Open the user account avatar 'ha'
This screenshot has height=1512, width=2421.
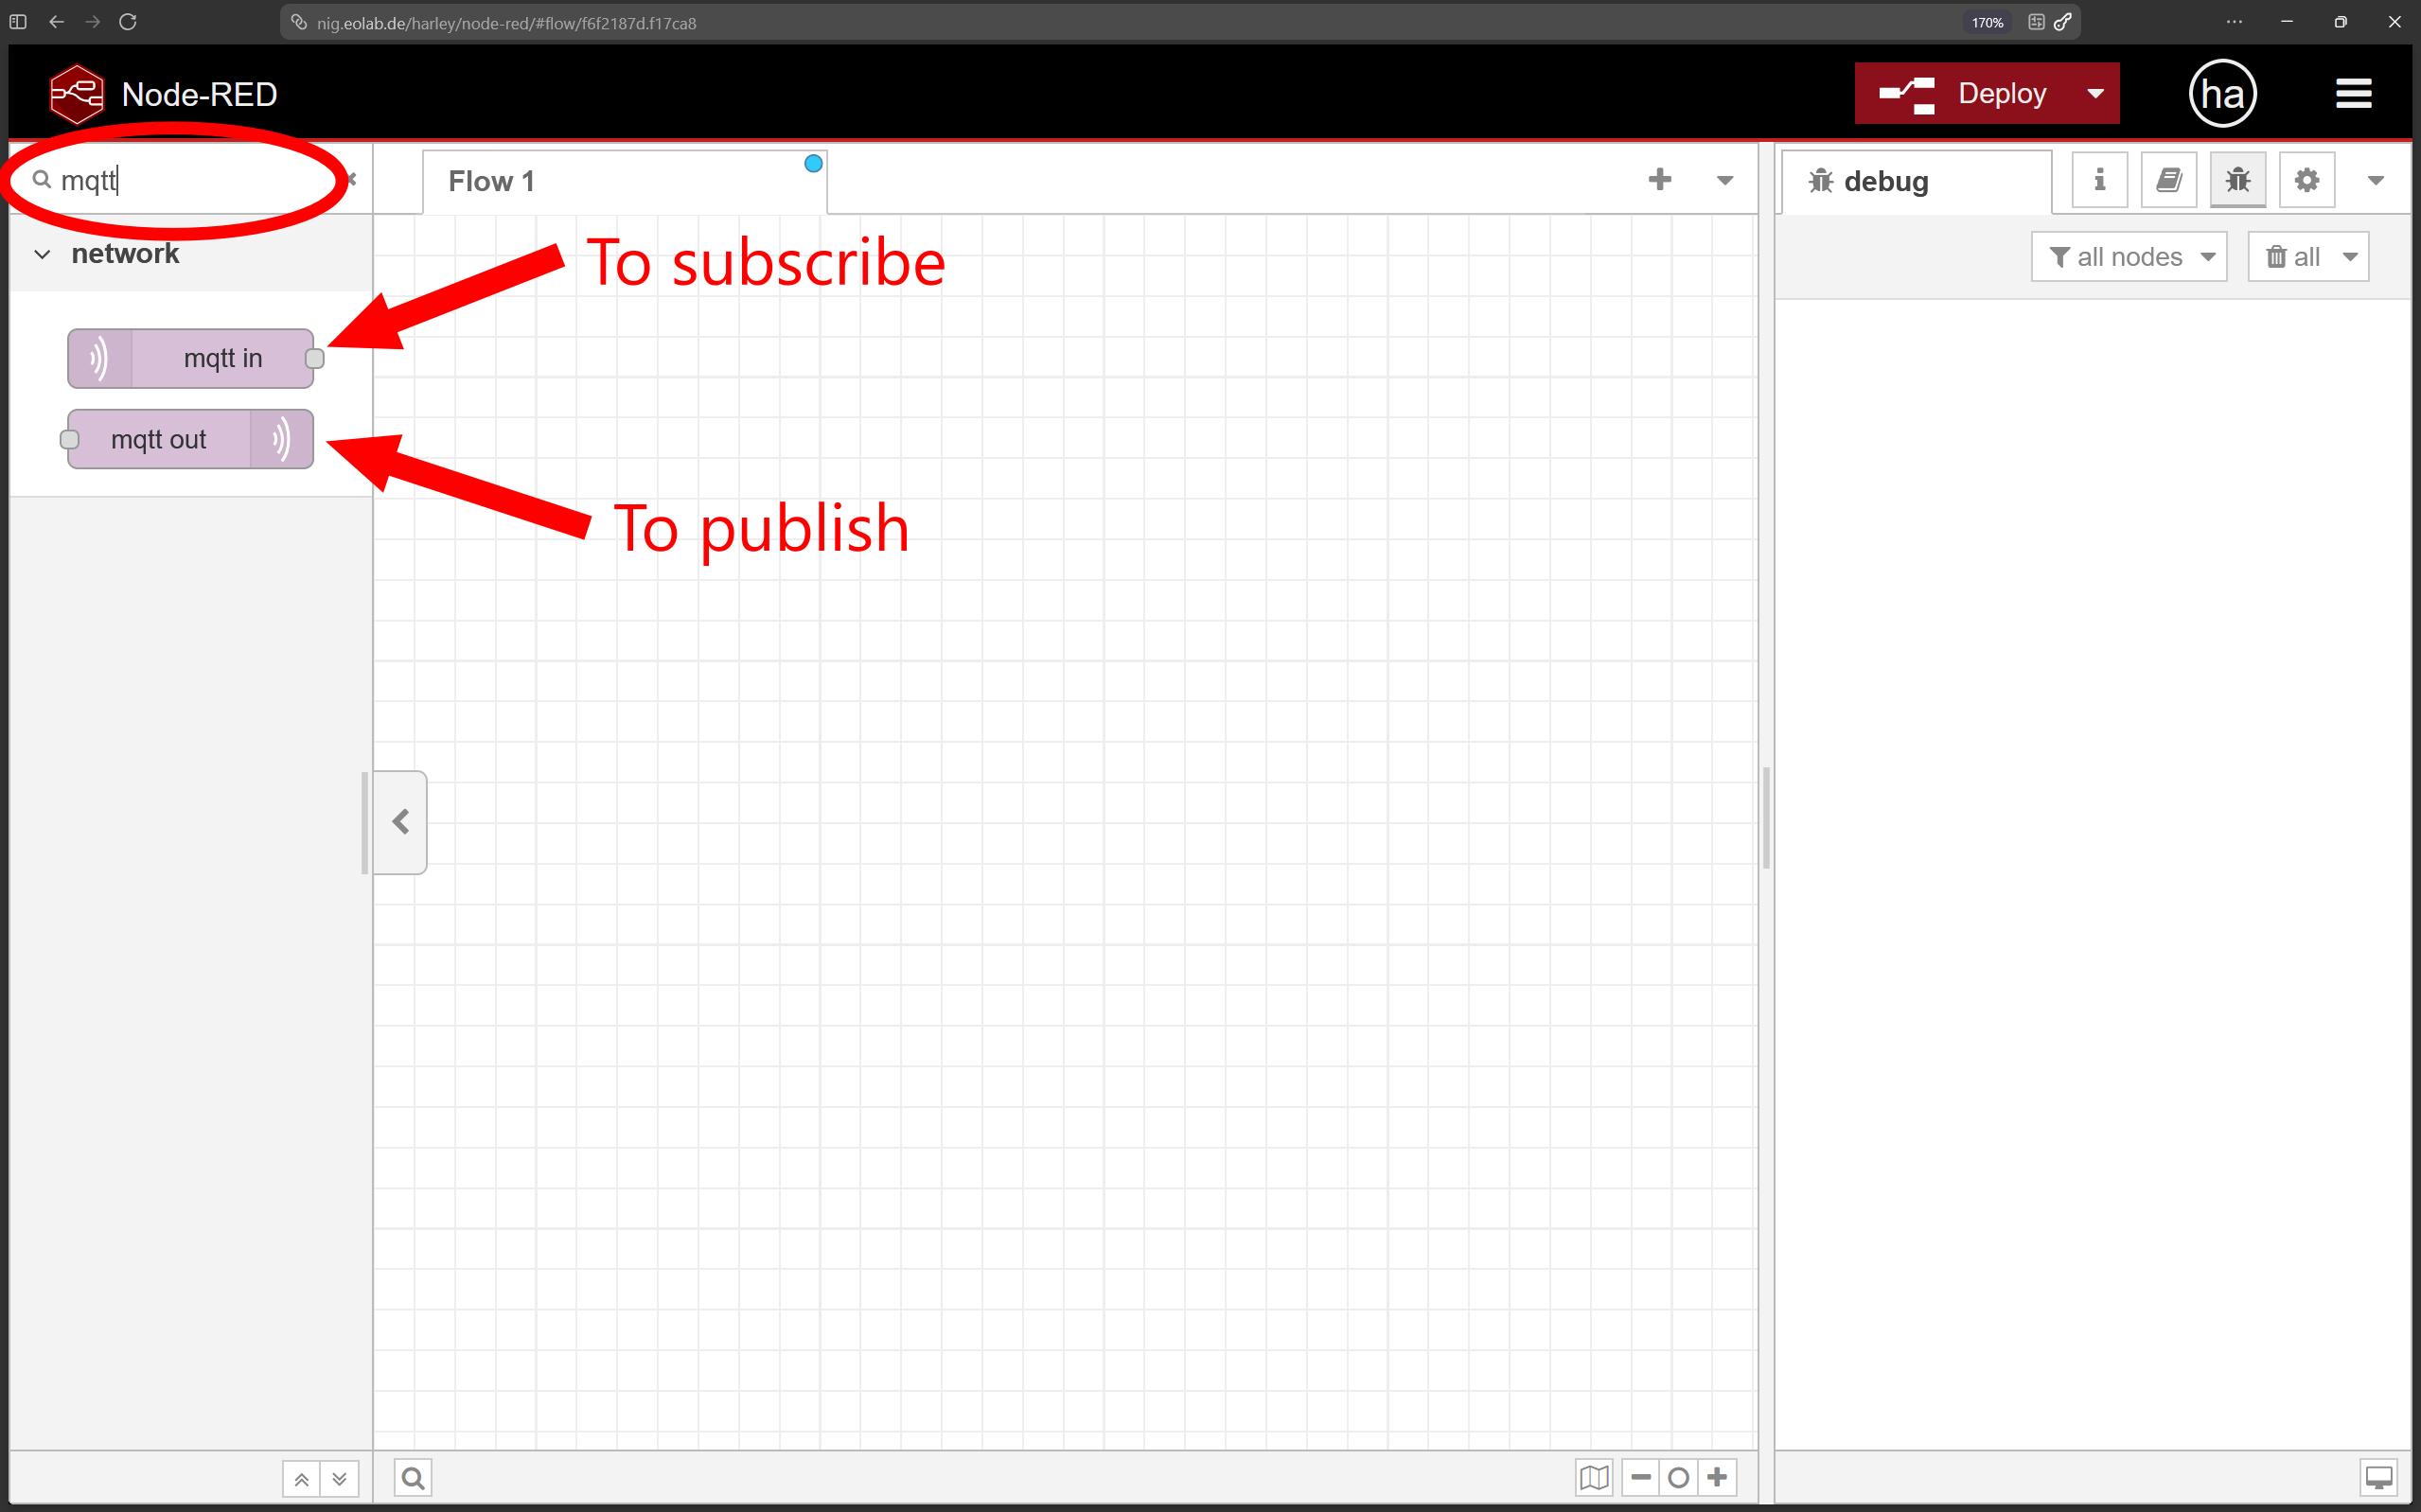tap(2222, 93)
